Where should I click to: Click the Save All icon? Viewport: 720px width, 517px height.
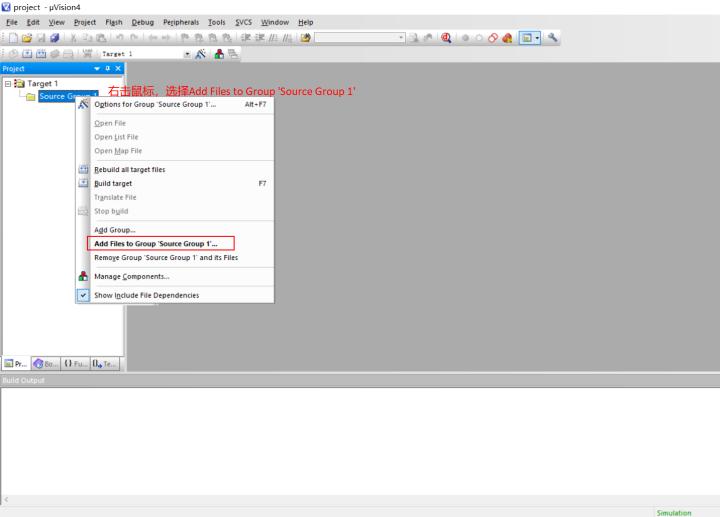[55, 38]
